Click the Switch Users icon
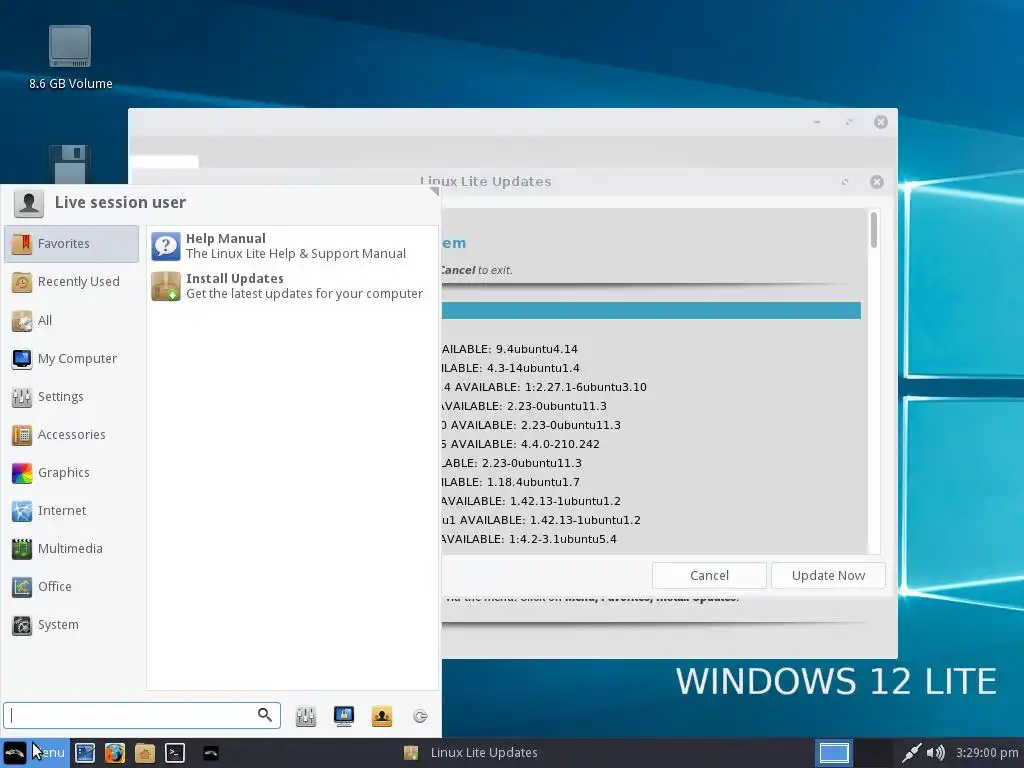Viewport: 1024px width, 768px height. tap(382, 716)
